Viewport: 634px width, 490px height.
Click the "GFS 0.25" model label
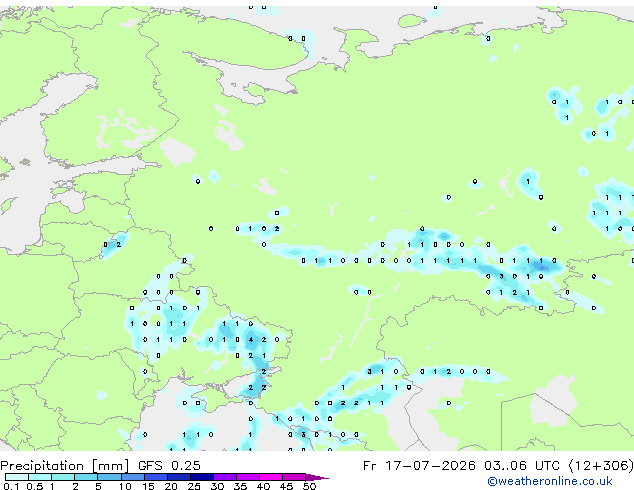169,466
